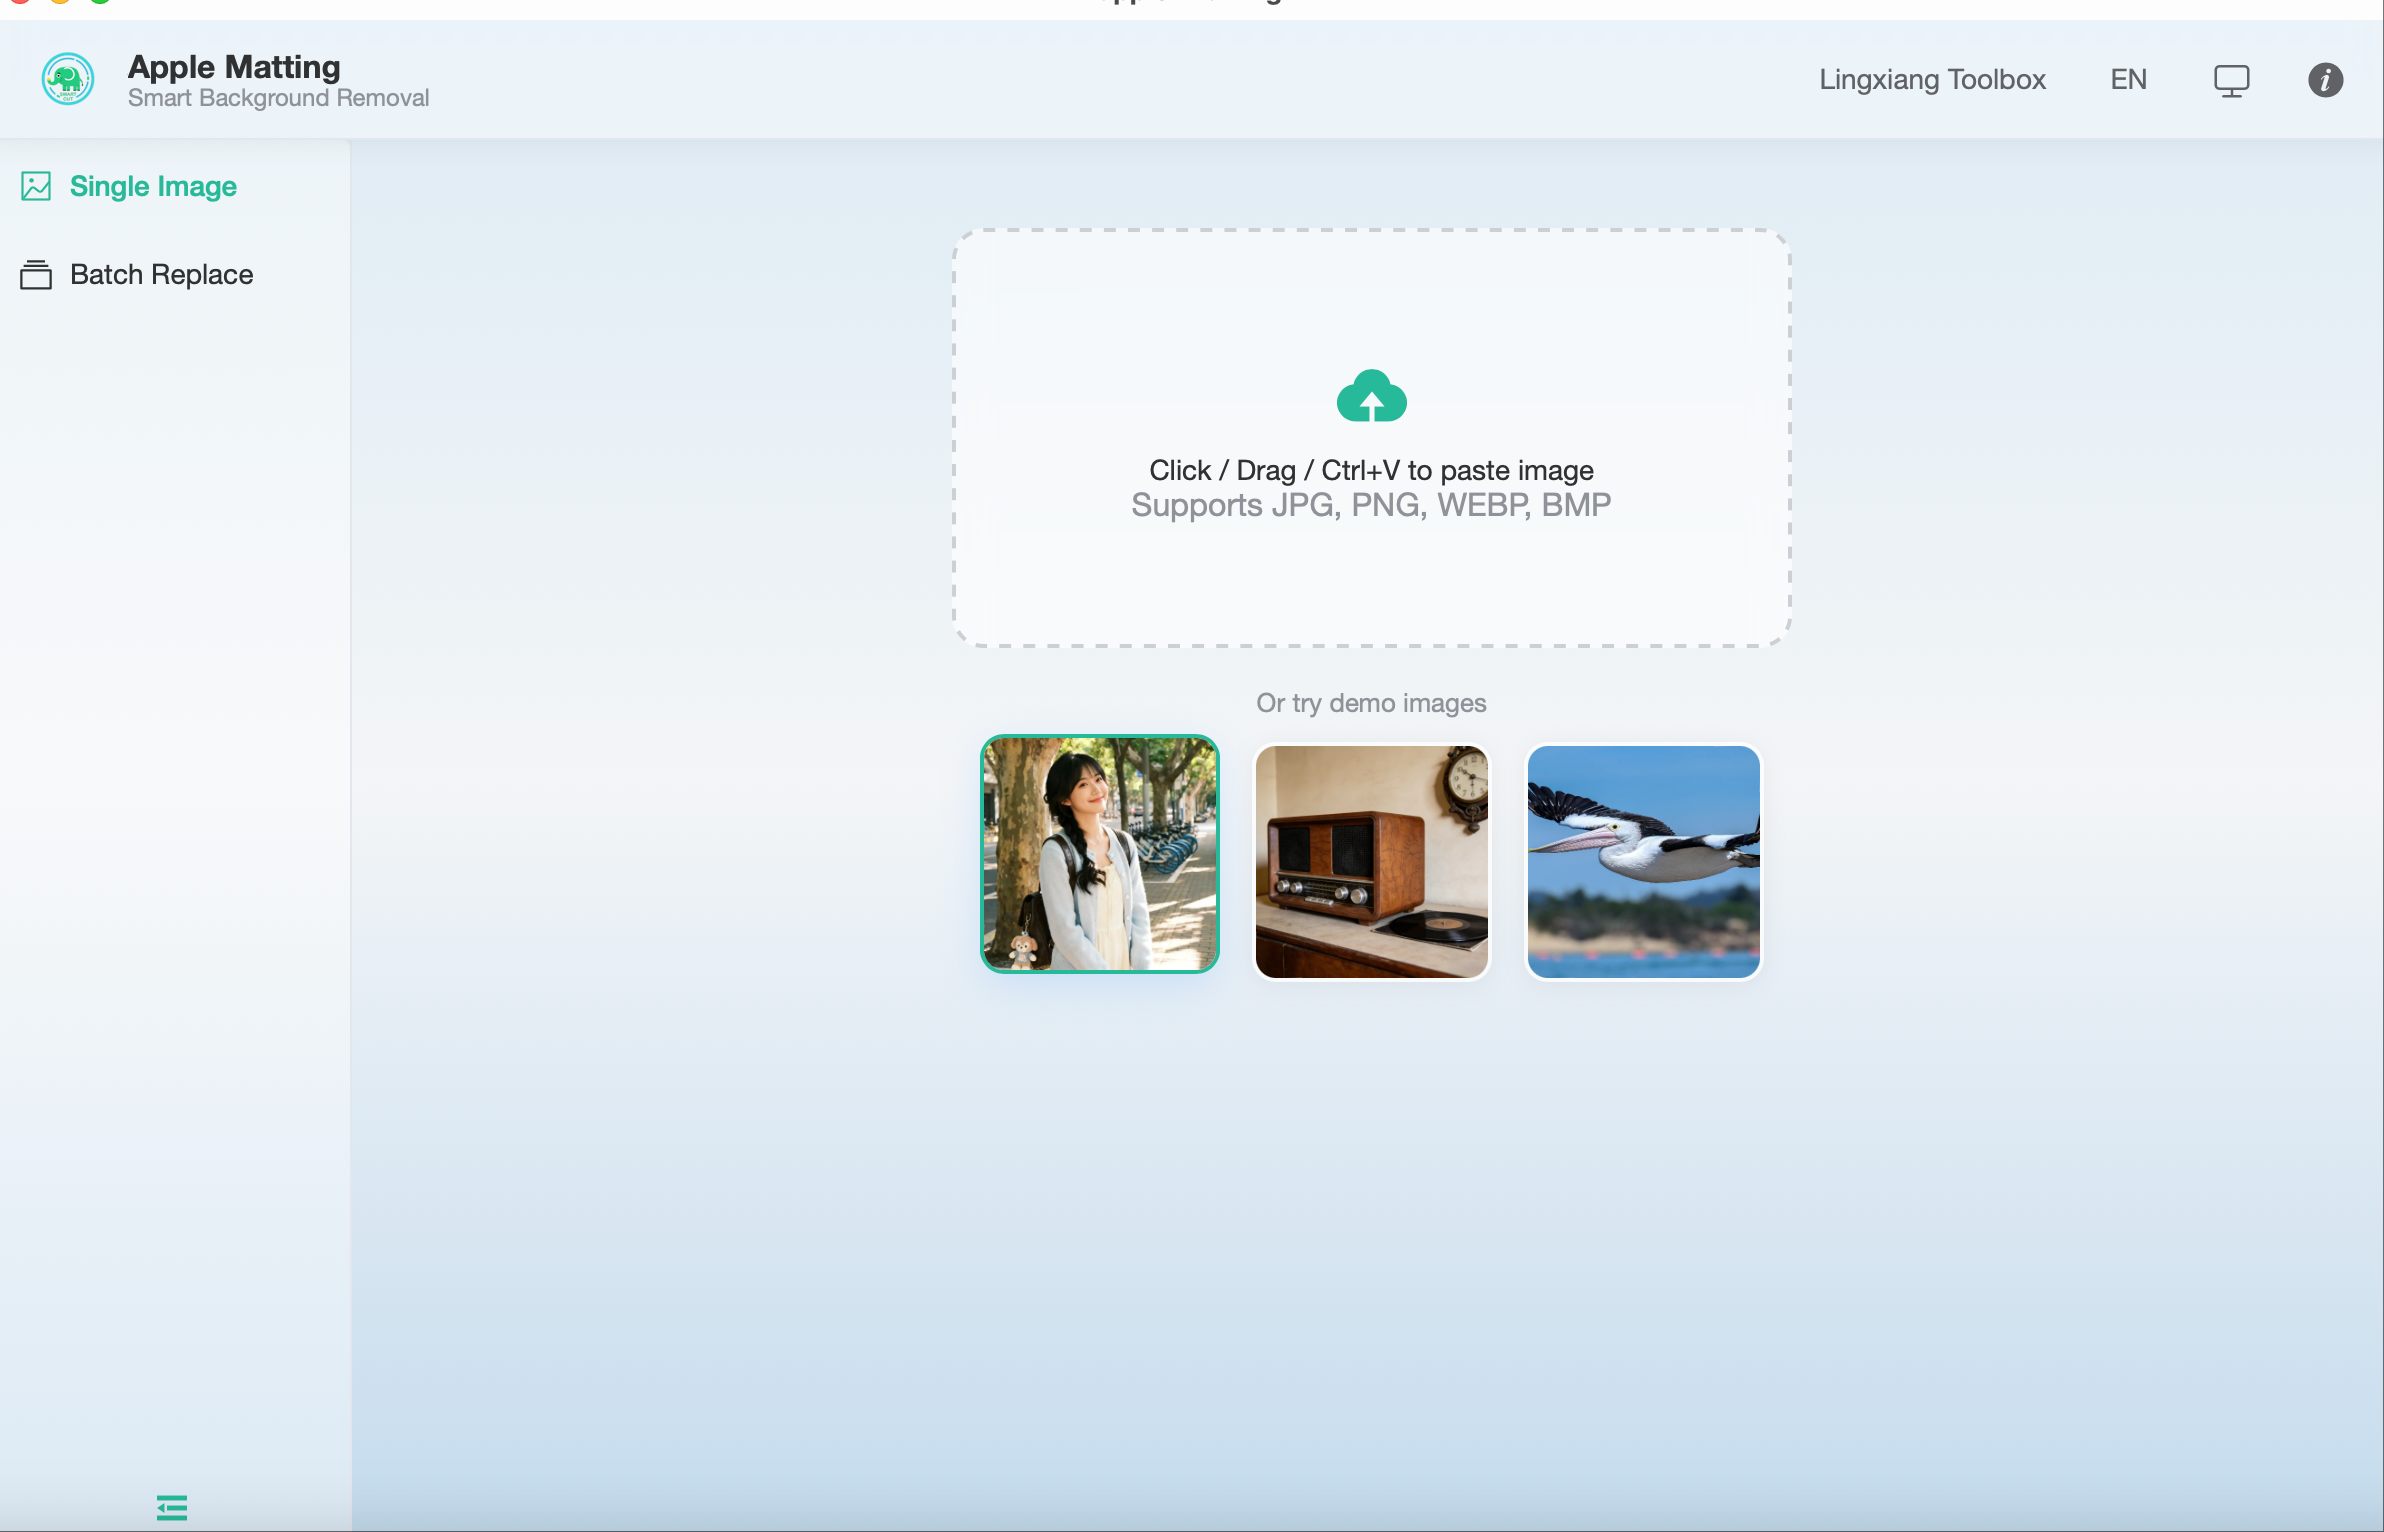
Task: Toggle the EN language switch
Action: [x=2128, y=80]
